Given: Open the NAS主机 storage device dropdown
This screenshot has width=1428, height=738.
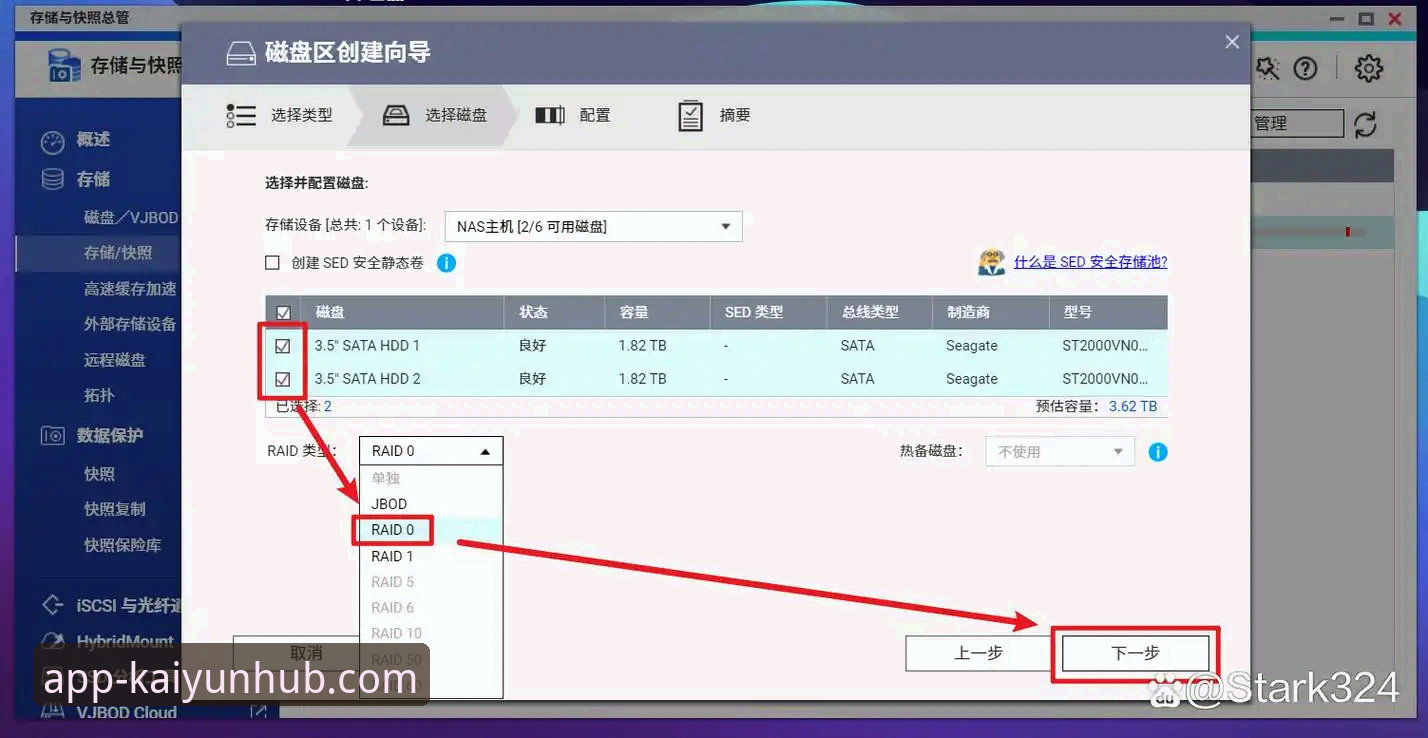Looking at the screenshot, I should click(593, 227).
